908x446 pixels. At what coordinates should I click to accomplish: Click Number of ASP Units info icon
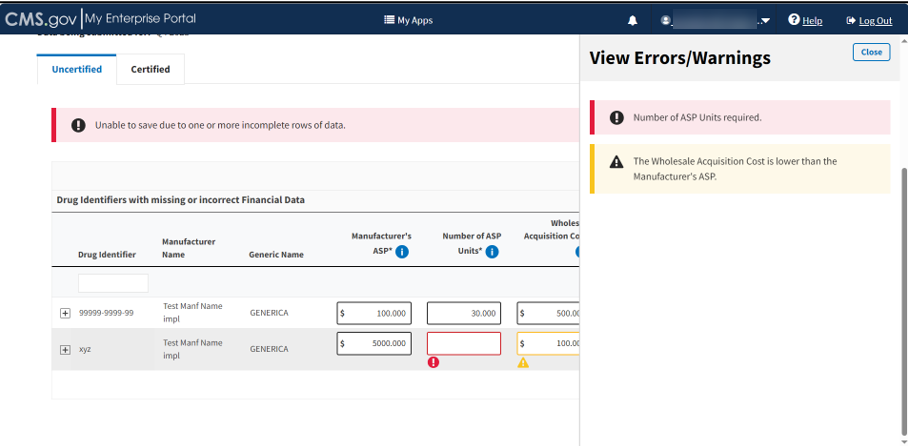[x=492, y=251]
